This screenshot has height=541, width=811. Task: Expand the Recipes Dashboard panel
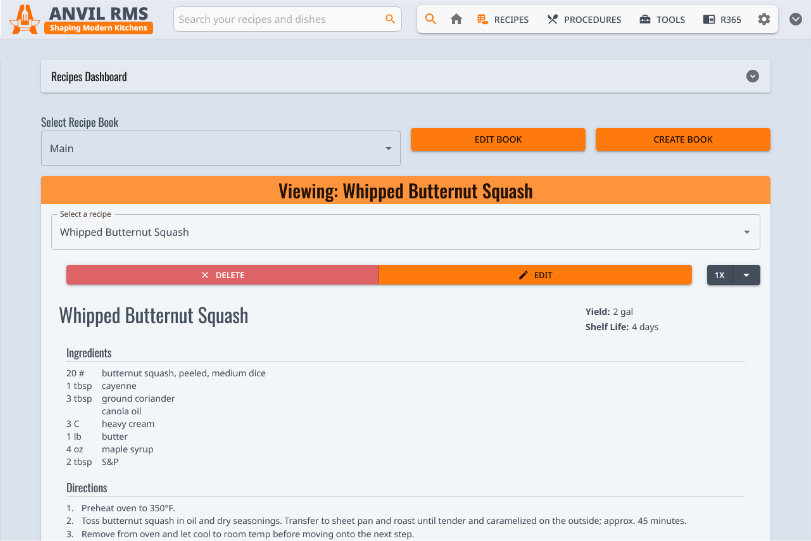pyautogui.click(x=752, y=76)
